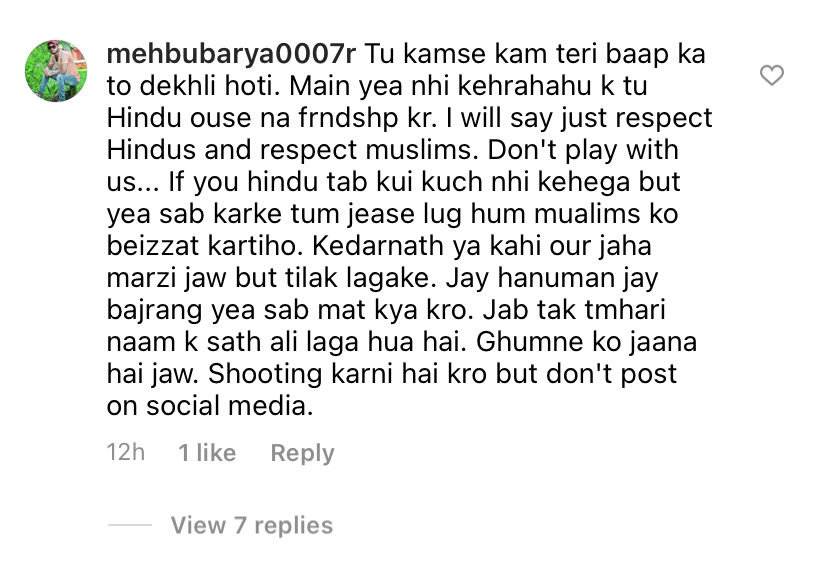The width and height of the screenshot is (828, 568).
Task: Click the word "bajrang" in the comment
Action: (x=155, y=311)
